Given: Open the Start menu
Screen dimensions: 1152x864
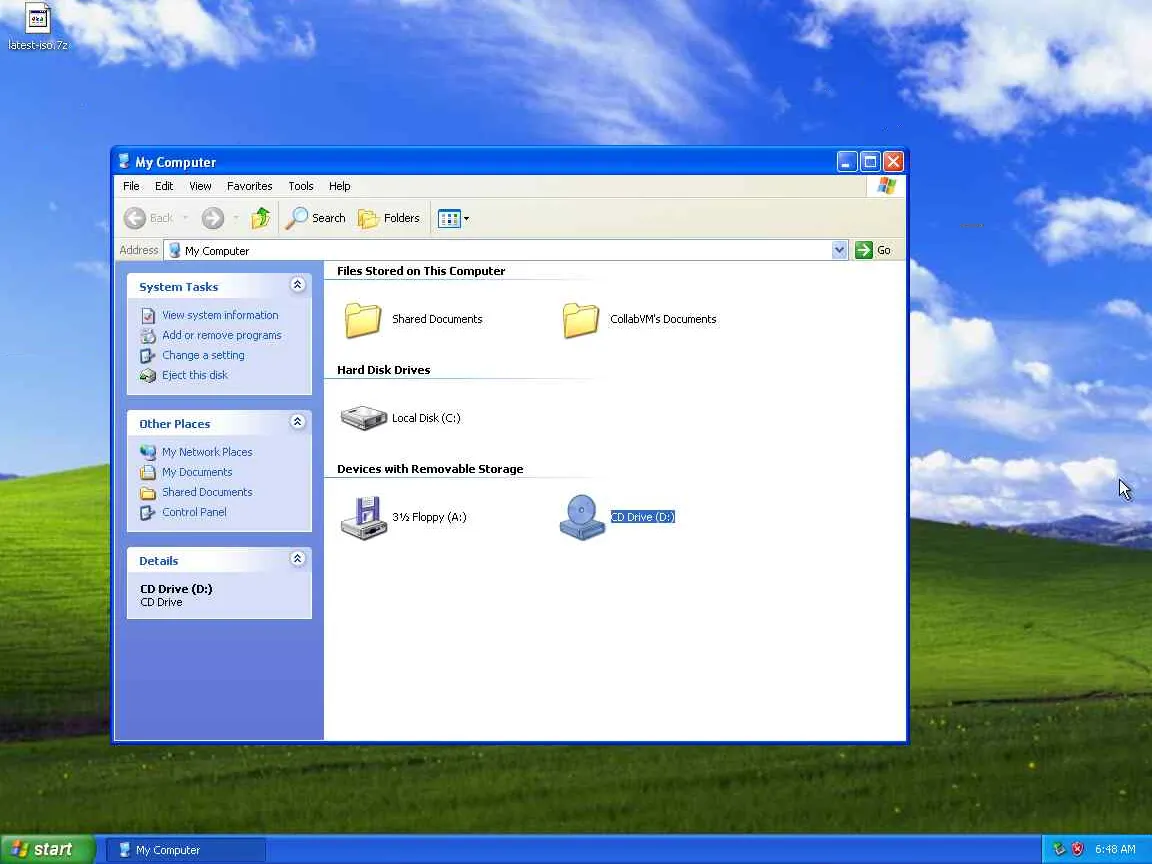Looking at the screenshot, I should pos(48,849).
